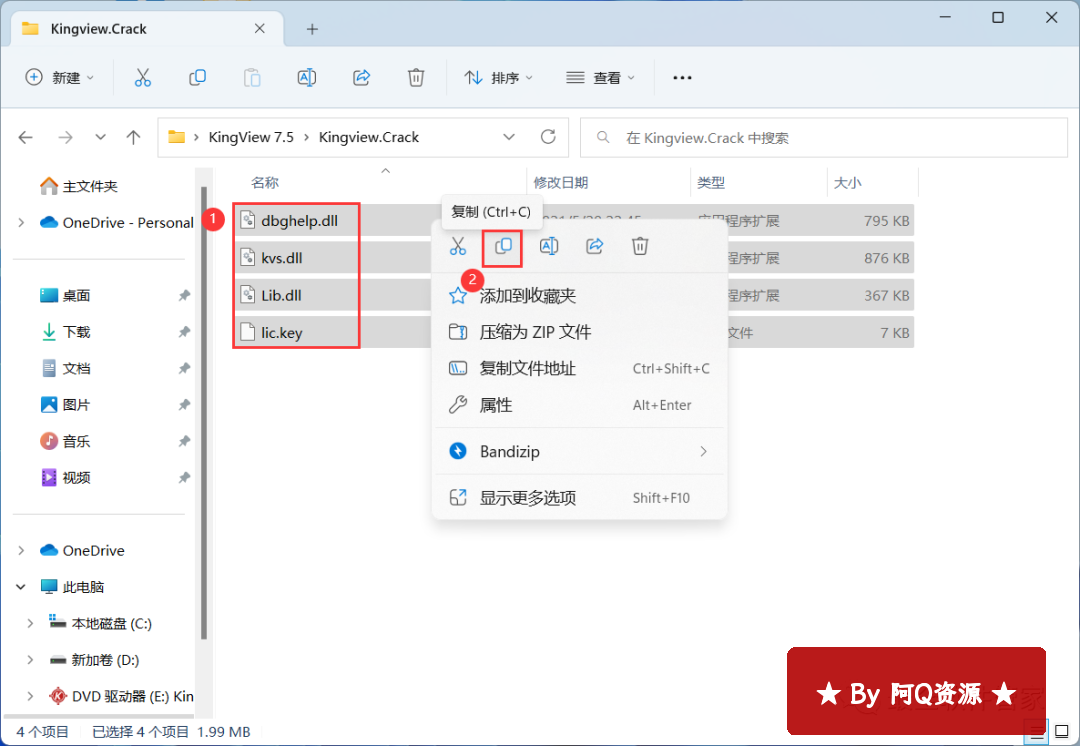
Task: Expand OneDrive - Personal in sidebar
Action: click(x=22, y=223)
